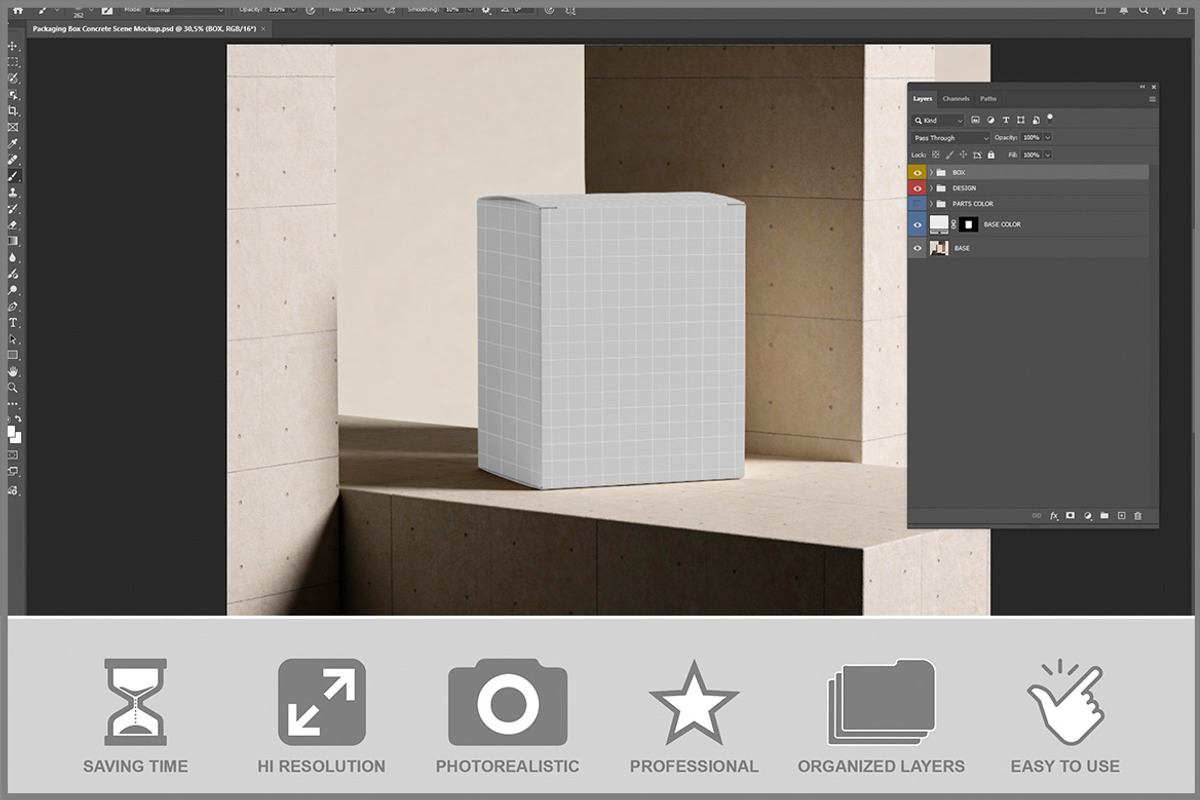Filter for type layers
This screenshot has width=1200, height=800.
coord(1006,120)
